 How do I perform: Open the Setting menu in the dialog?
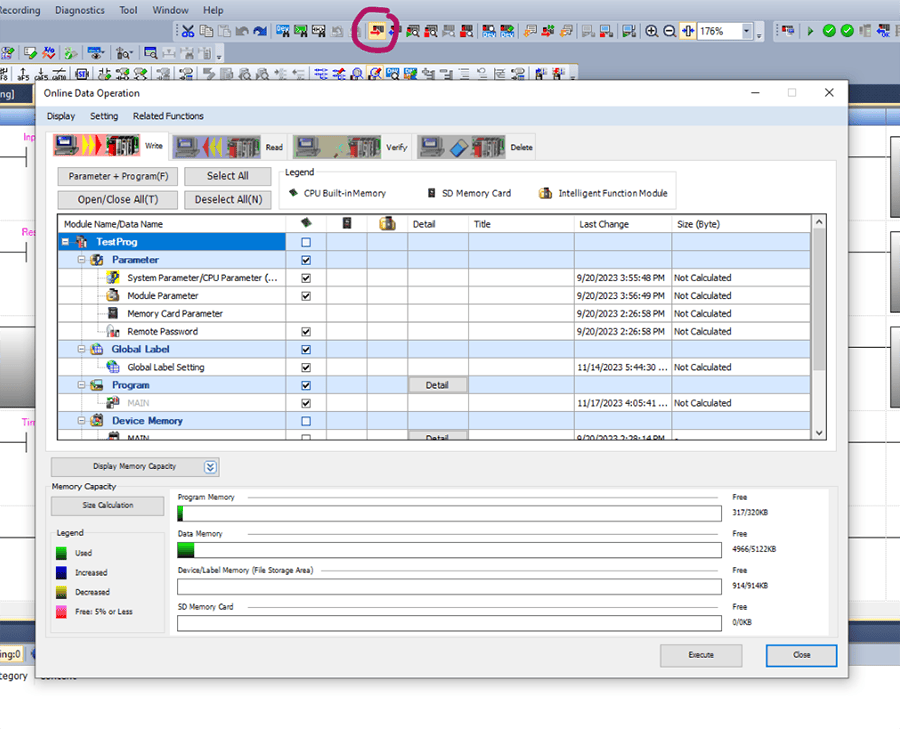[104, 116]
